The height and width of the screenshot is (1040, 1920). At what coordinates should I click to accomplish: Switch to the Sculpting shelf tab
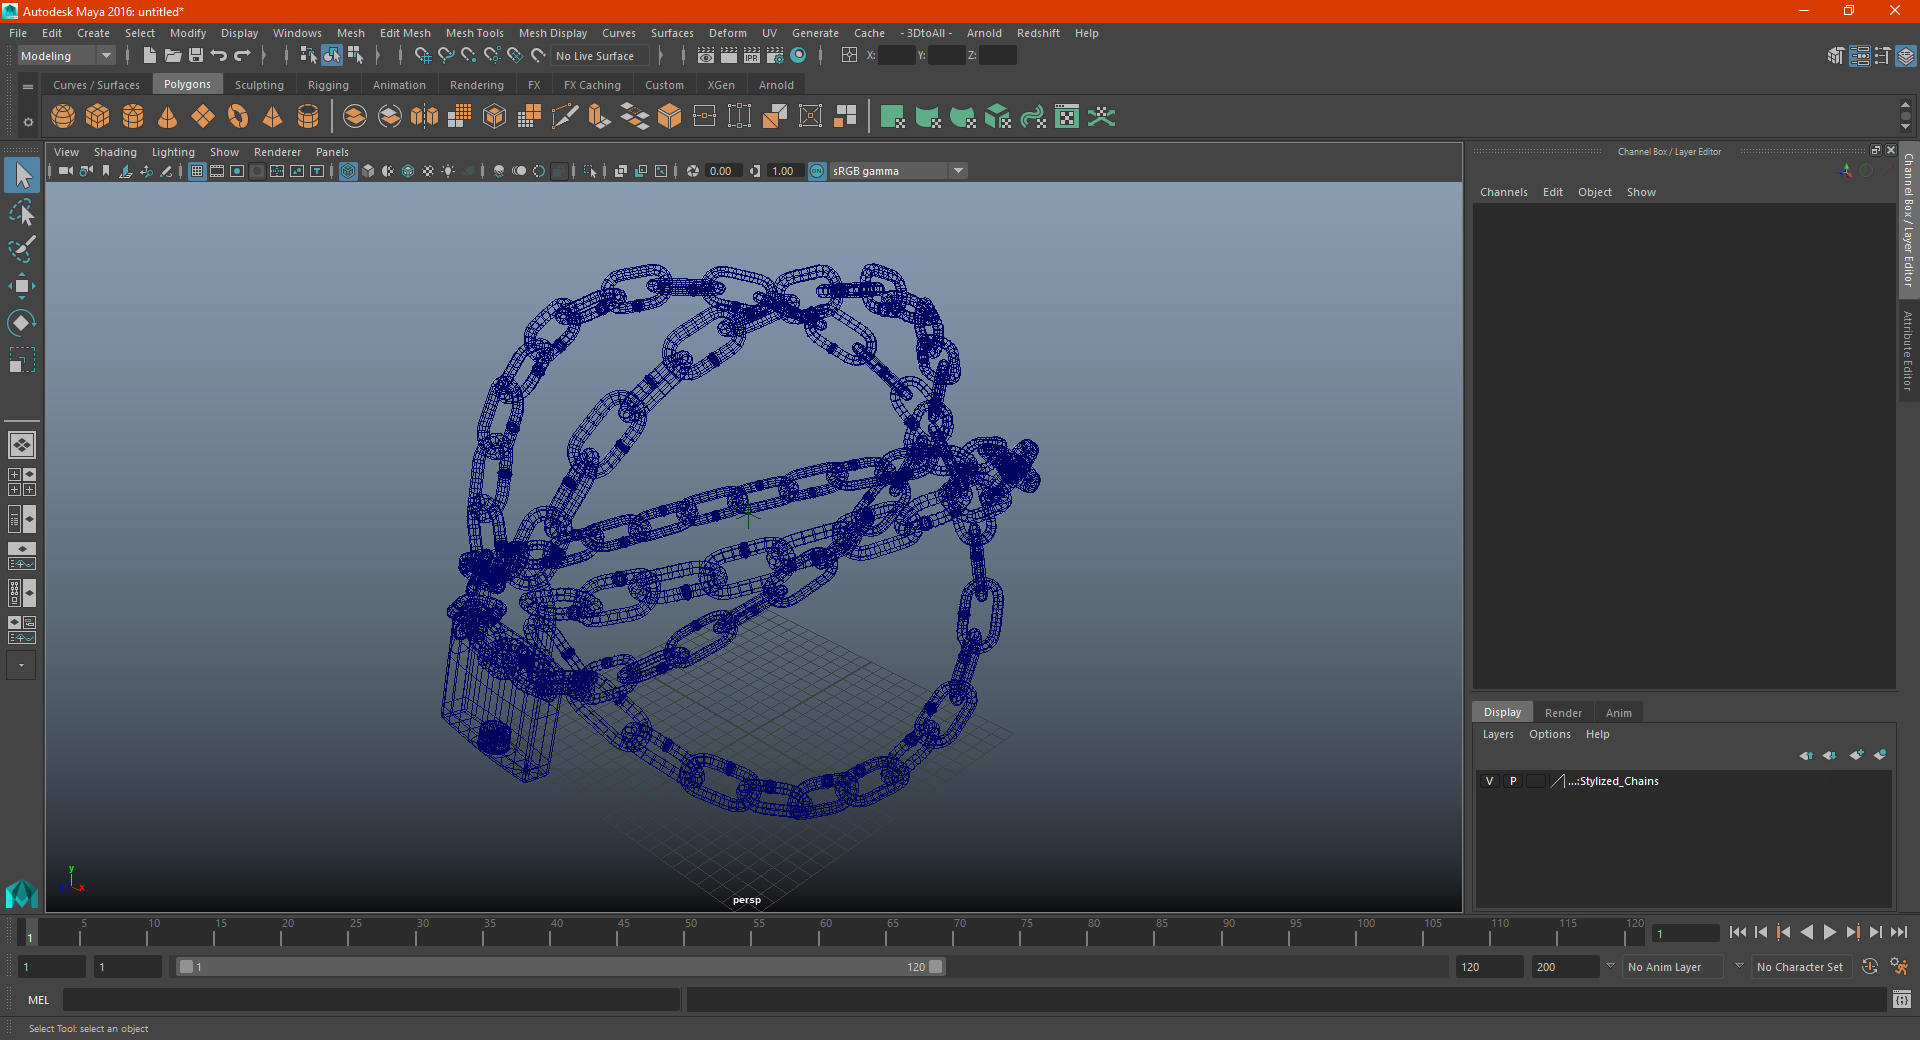259,85
